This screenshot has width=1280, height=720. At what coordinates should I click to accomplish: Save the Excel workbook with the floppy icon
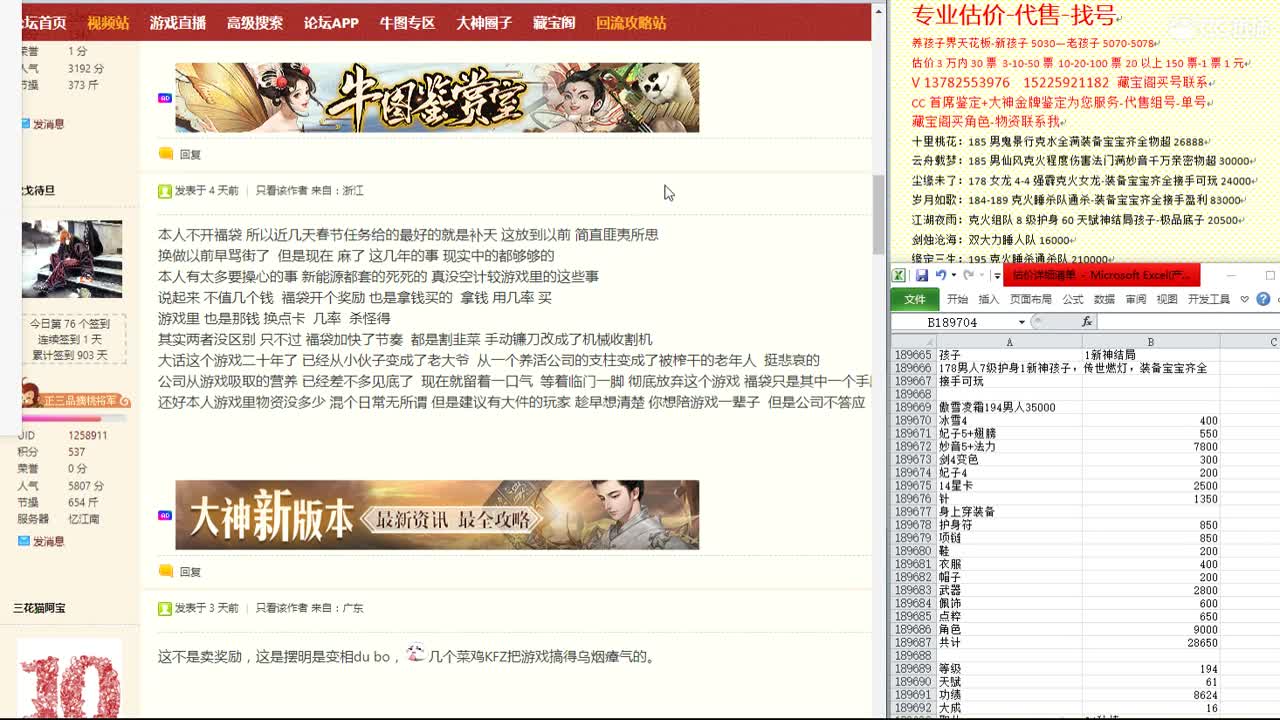[x=921, y=275]
